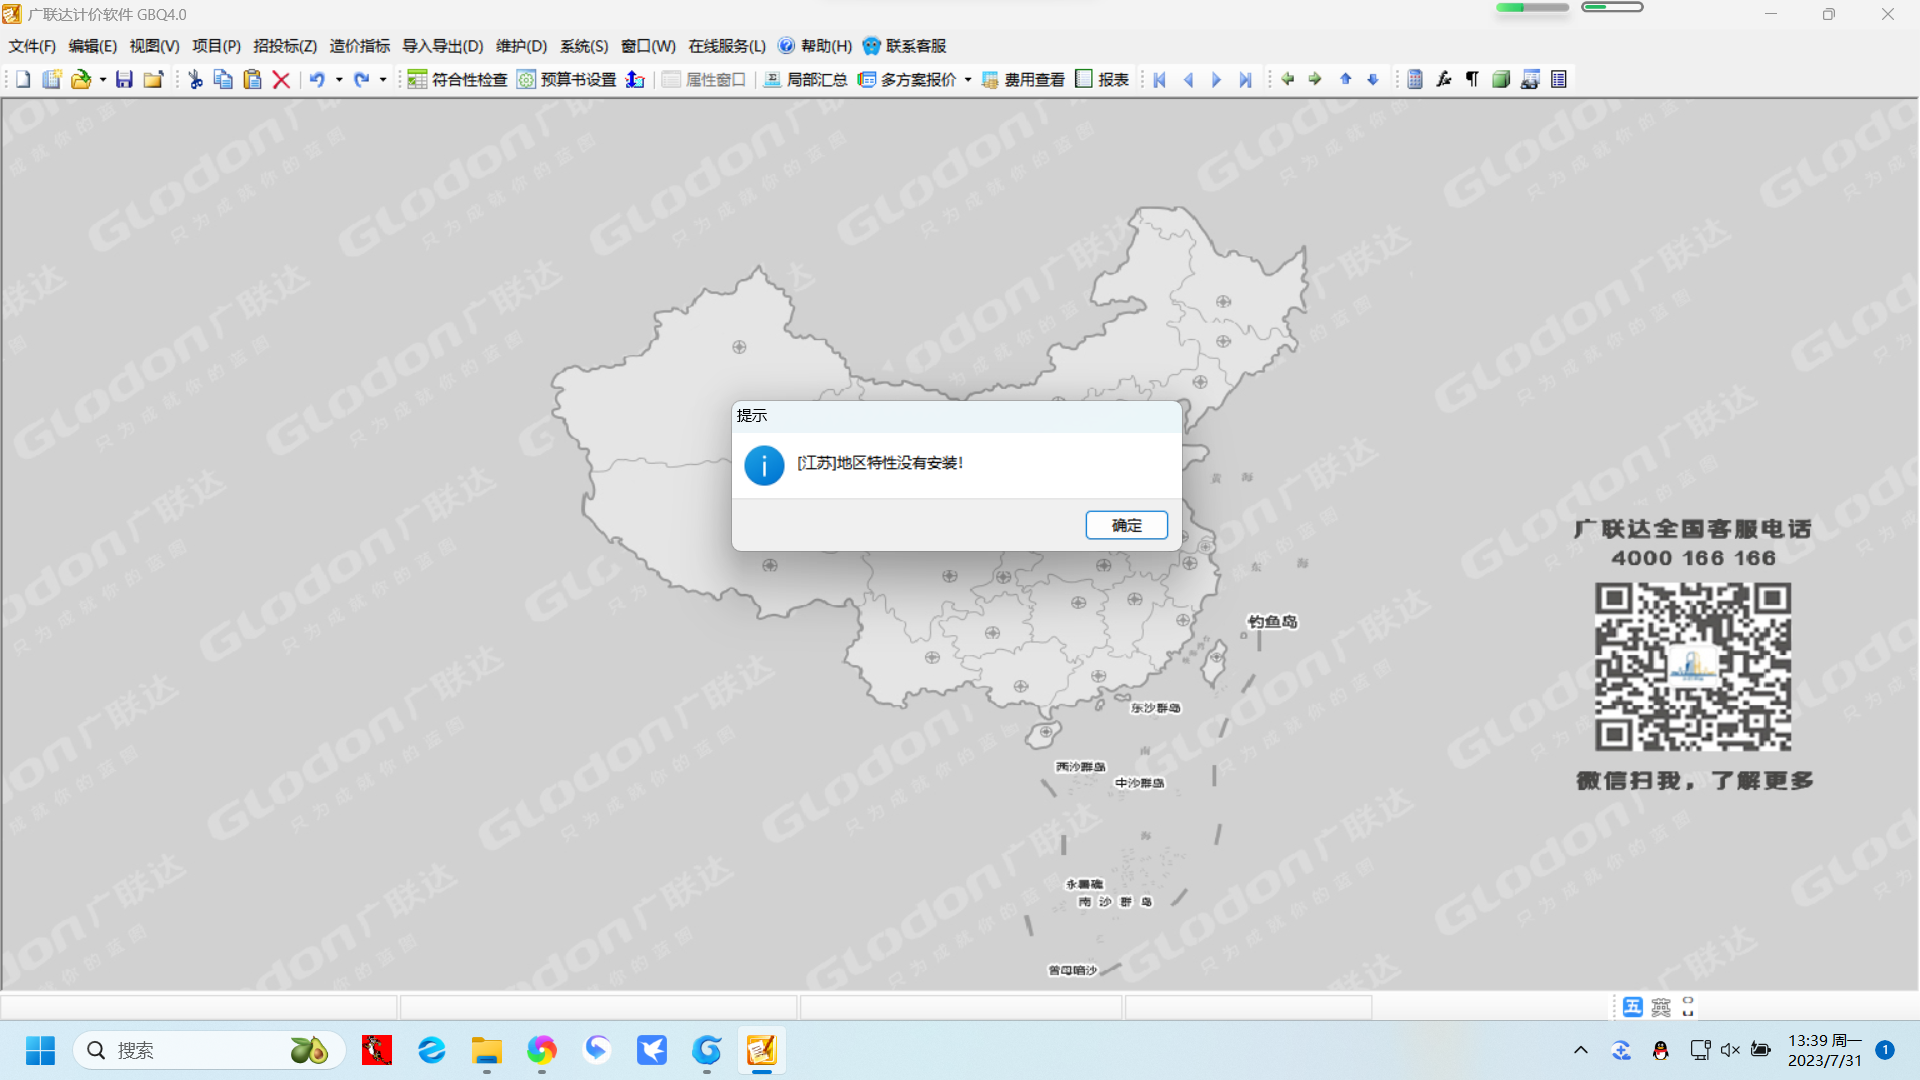Click the Cut scissors icon
This screenshot has height=1080, width=1920.
coord(195,80)
